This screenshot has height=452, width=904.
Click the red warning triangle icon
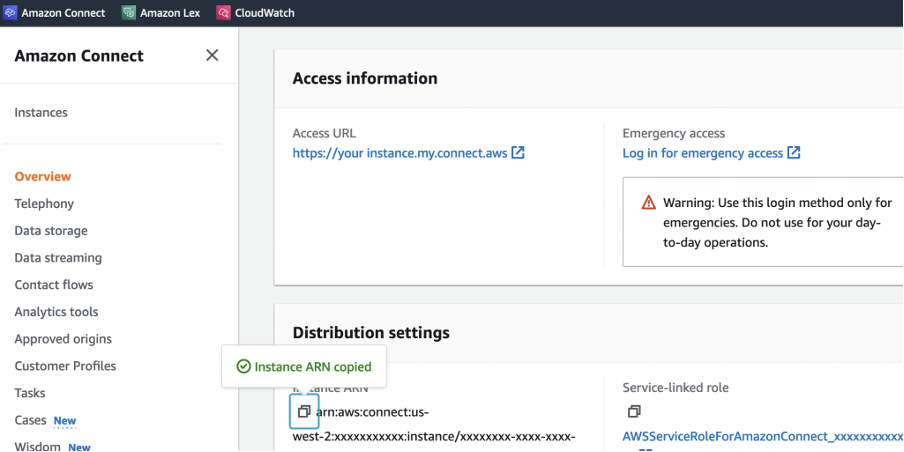pyautogui.click(x=649, y=203)
